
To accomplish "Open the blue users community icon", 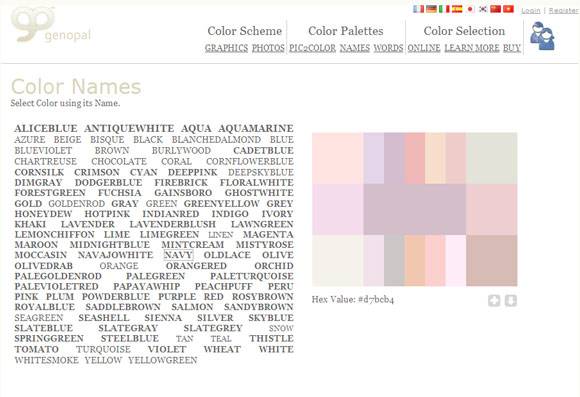I will coord(542,36).
